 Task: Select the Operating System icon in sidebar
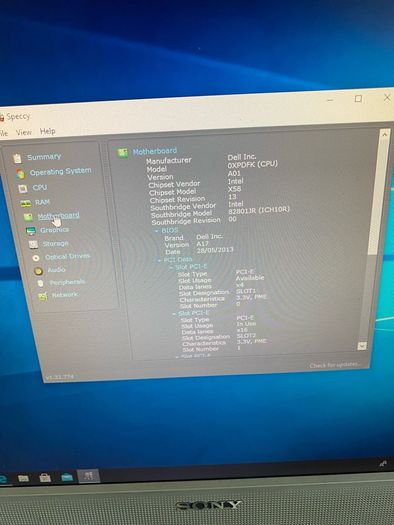[x=20, y=173]
